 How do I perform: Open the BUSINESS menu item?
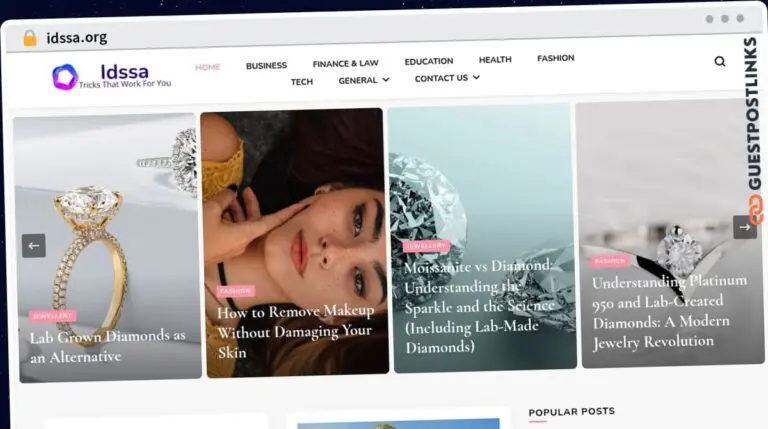266,65
